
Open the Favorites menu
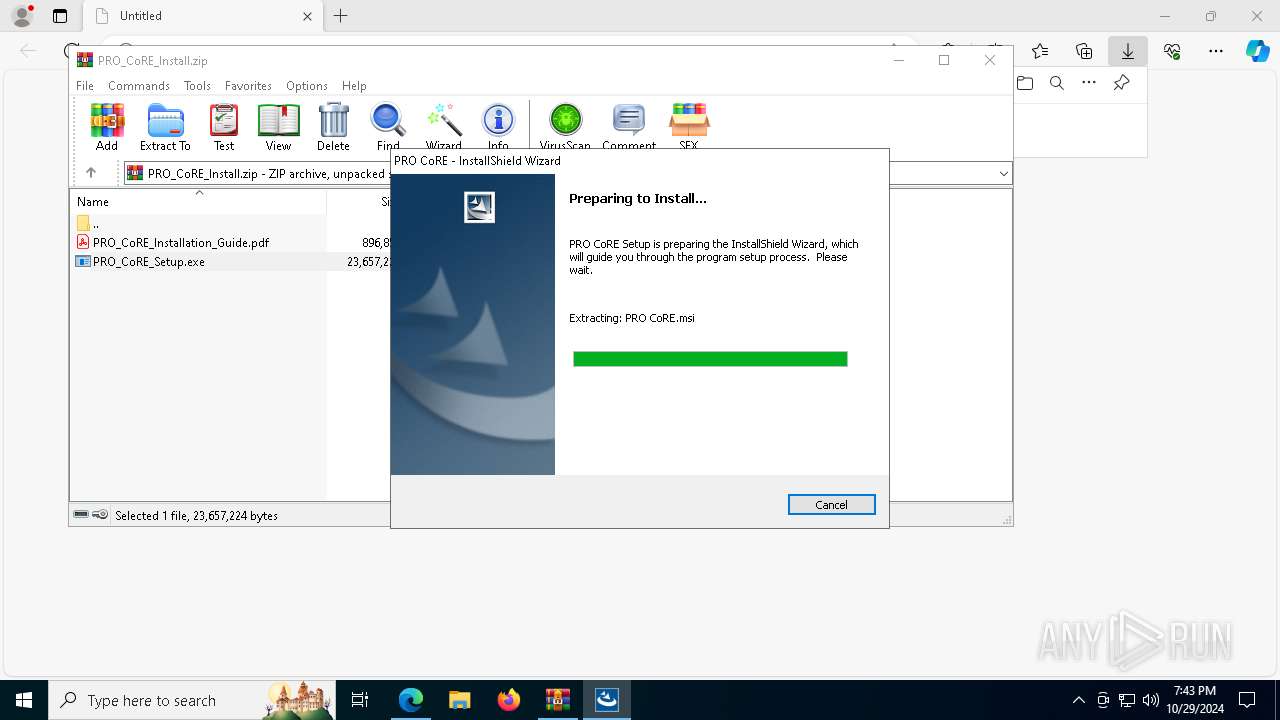point(248,86)
